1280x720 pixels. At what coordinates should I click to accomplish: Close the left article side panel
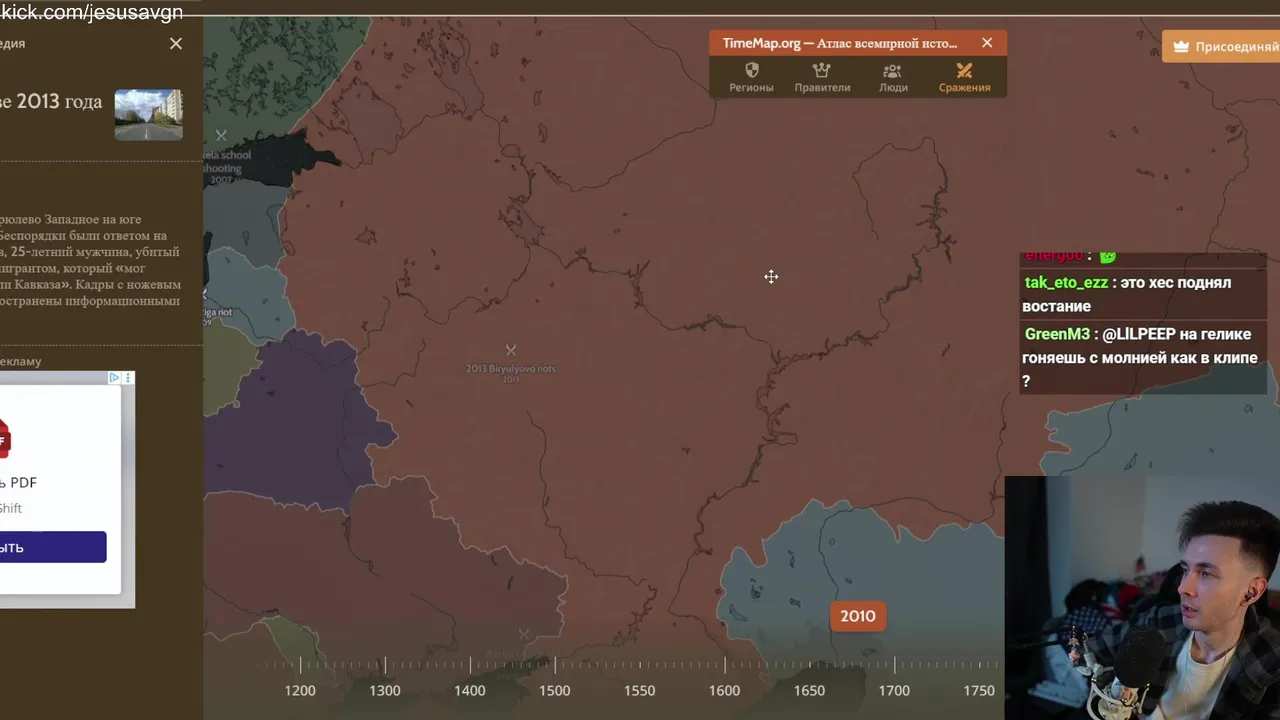tap(176, 43)
